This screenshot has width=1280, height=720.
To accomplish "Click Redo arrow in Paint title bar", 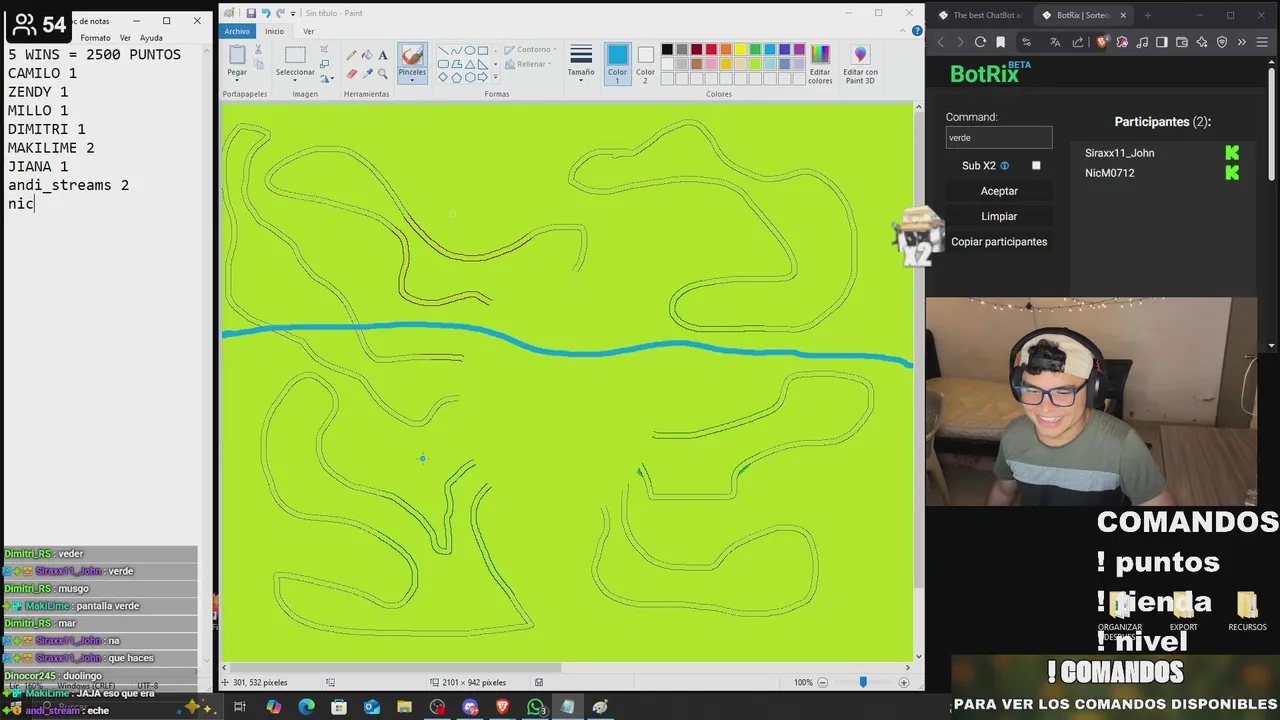I will click(x=280, y=13).
